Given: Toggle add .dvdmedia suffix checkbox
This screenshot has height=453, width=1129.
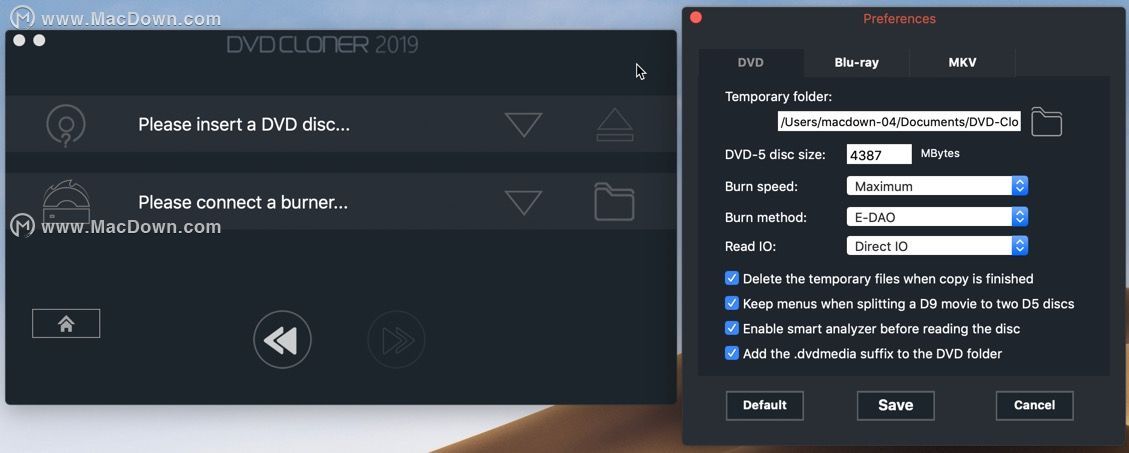Looking at the screenshot, I should point(732,354).
